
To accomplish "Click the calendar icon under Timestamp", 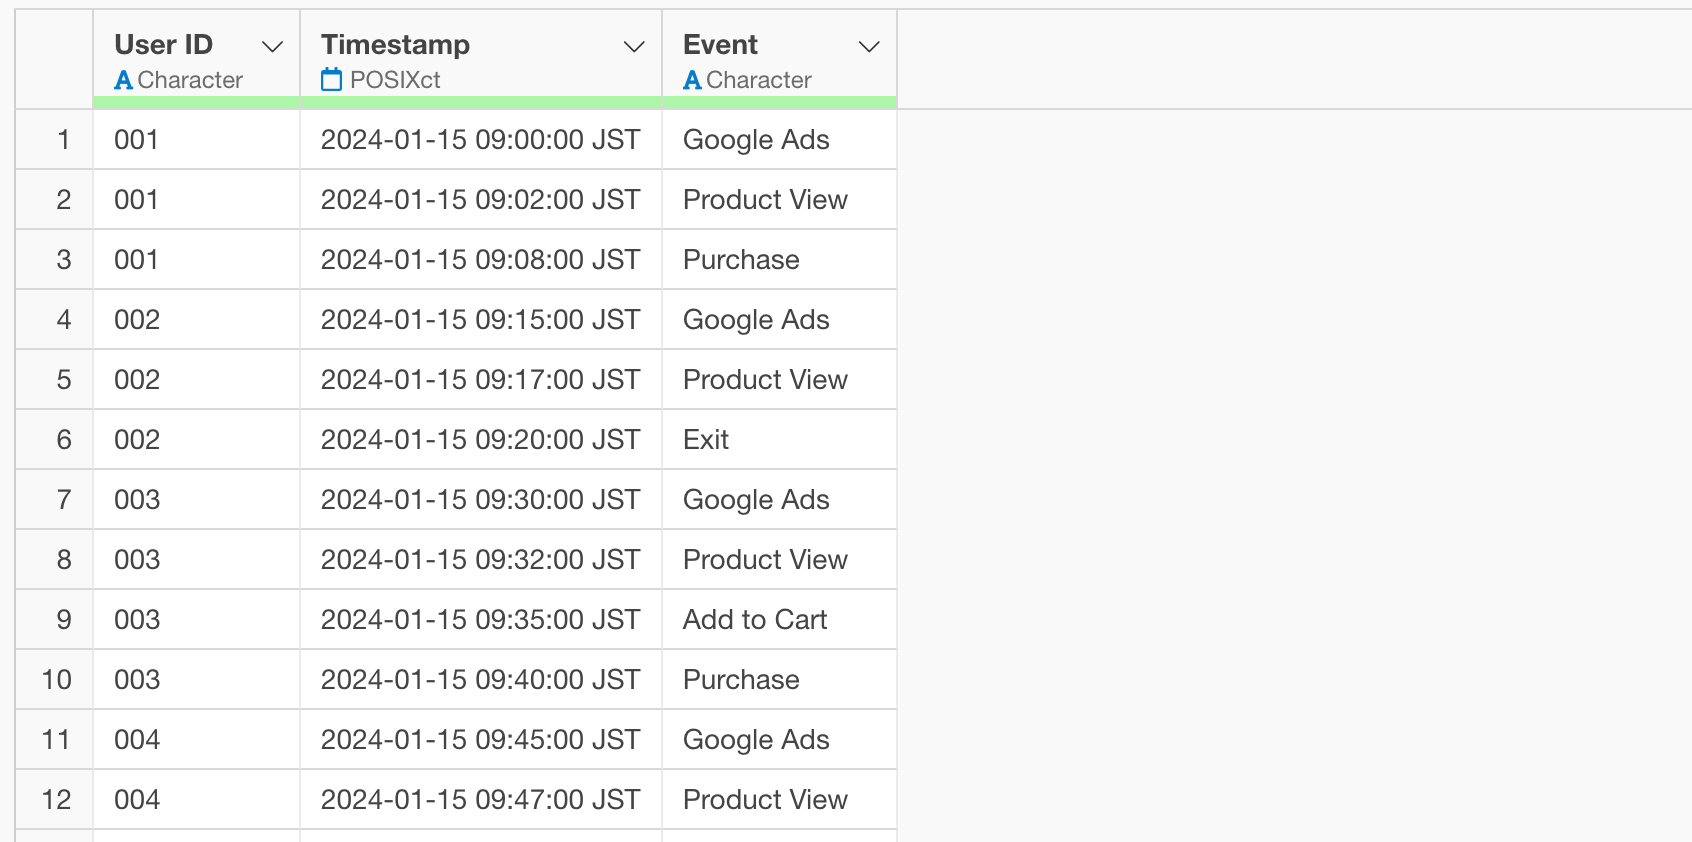I will click(x=331, y=80).
